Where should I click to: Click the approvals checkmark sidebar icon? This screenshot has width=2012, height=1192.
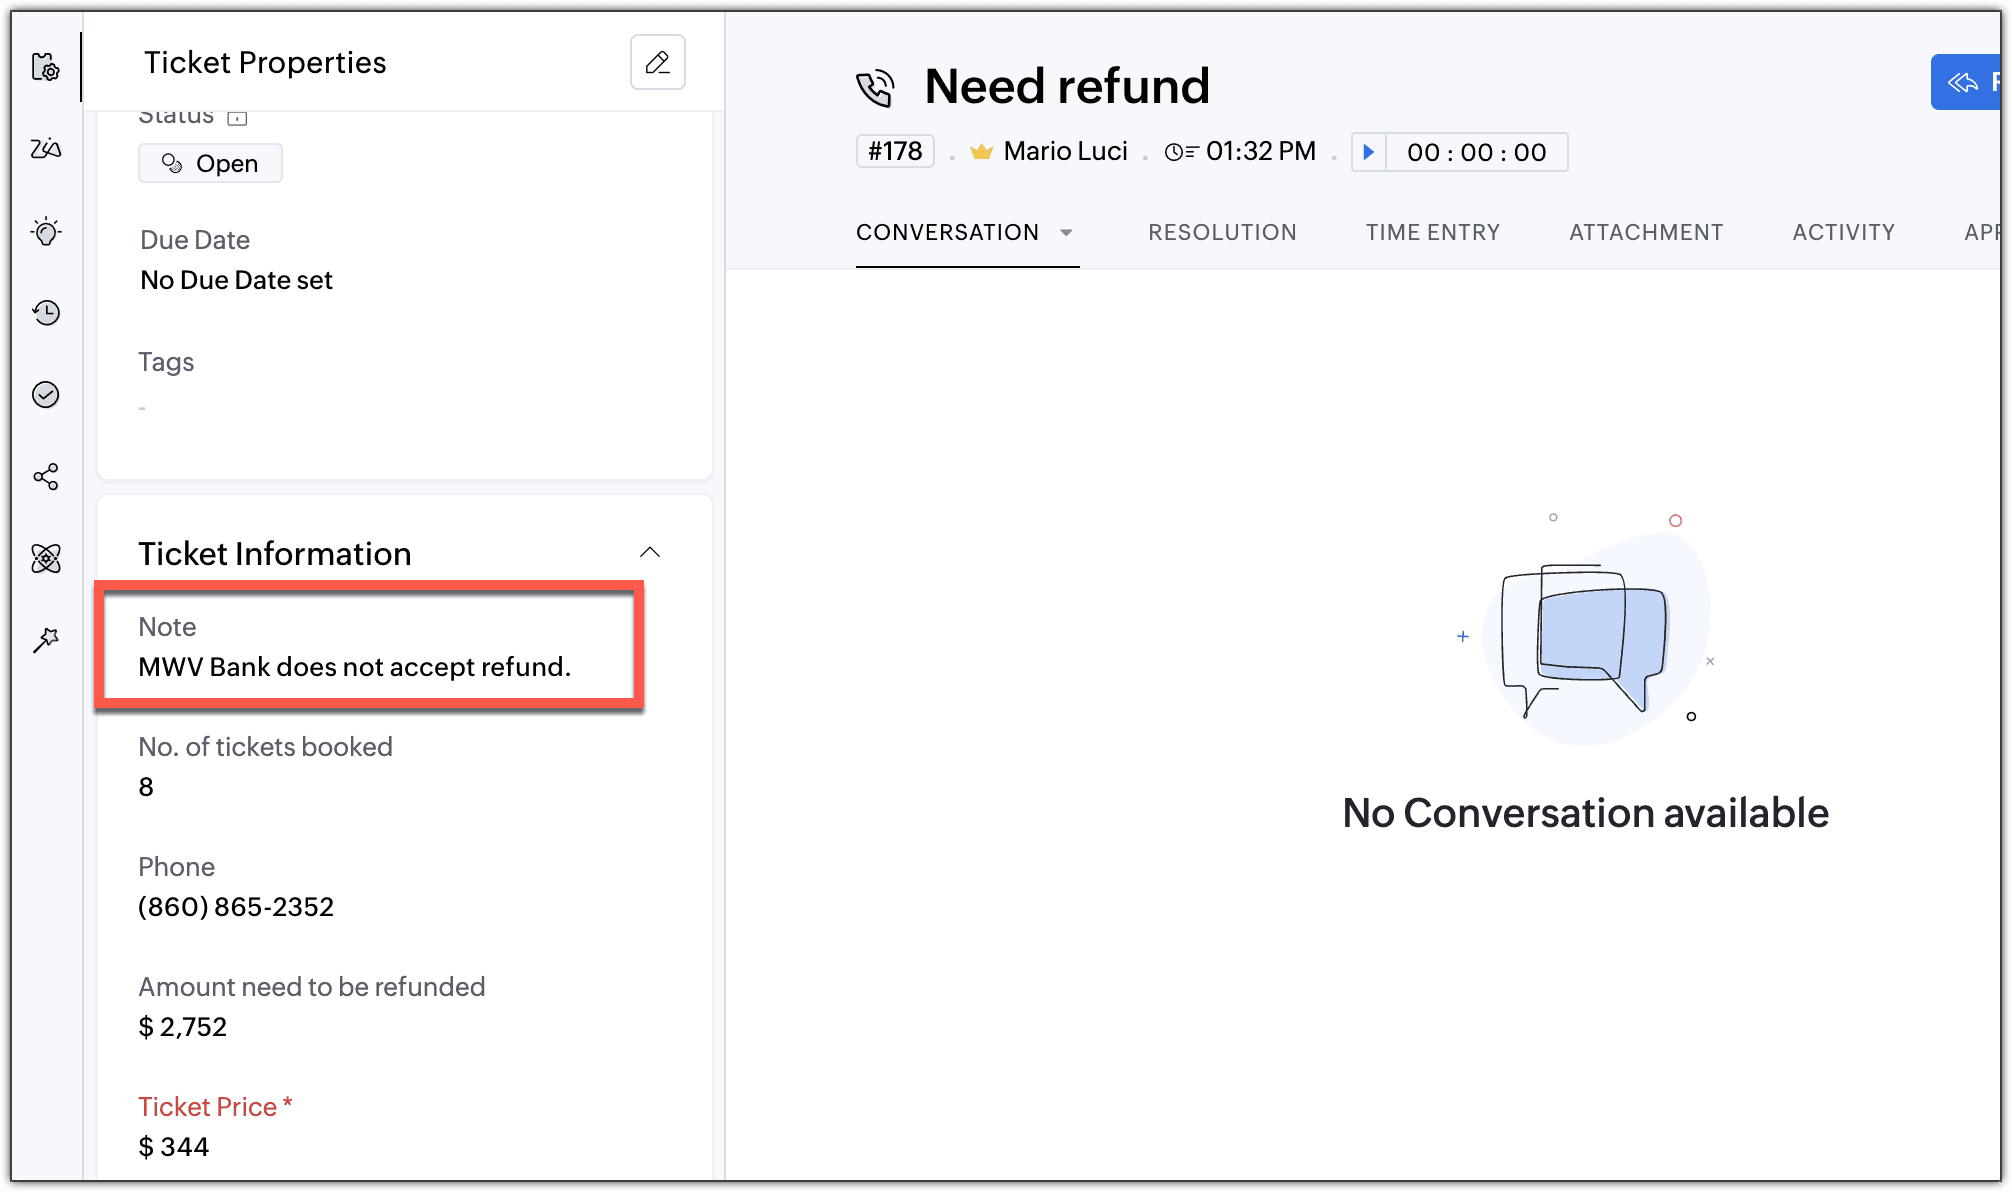point(46,395)
